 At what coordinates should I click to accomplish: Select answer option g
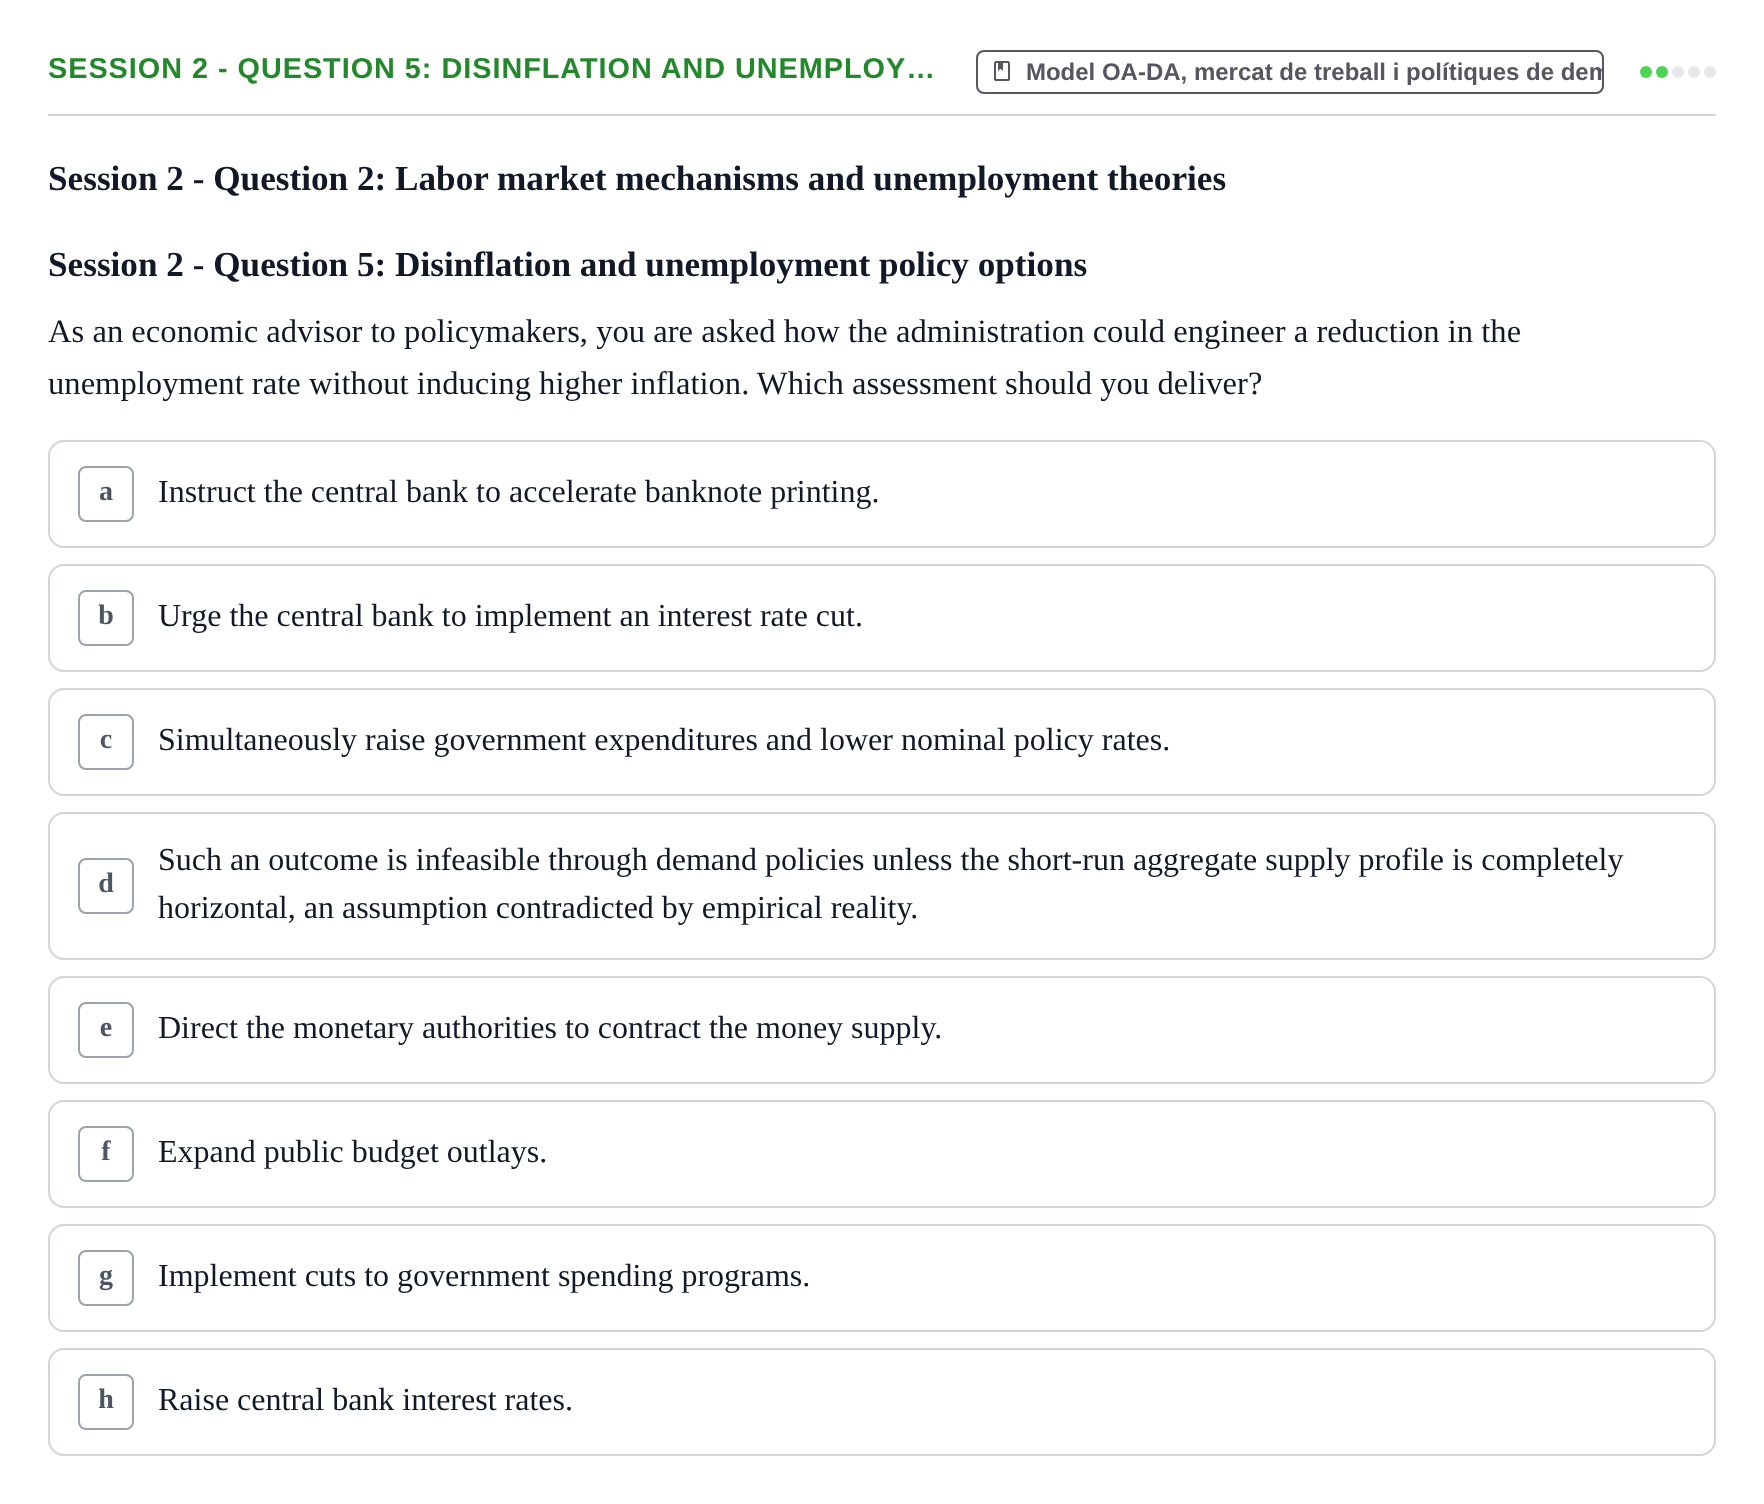click(881, 1278)
